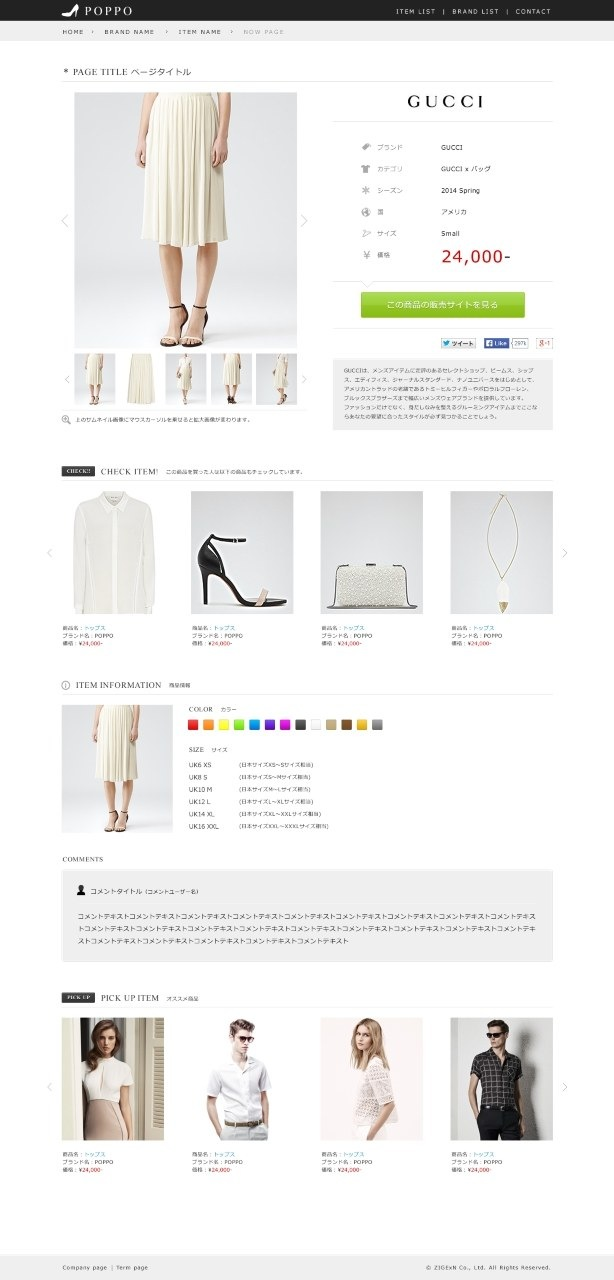Go to BRAND NAME breadcrumb link
This screenshot has height=1280, width=614.
[x=129, y=32]
